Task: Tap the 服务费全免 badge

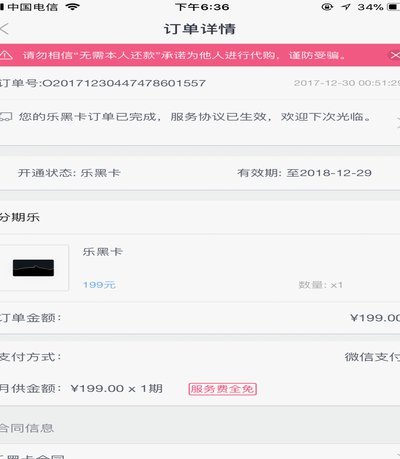Action: coord(222,389)
